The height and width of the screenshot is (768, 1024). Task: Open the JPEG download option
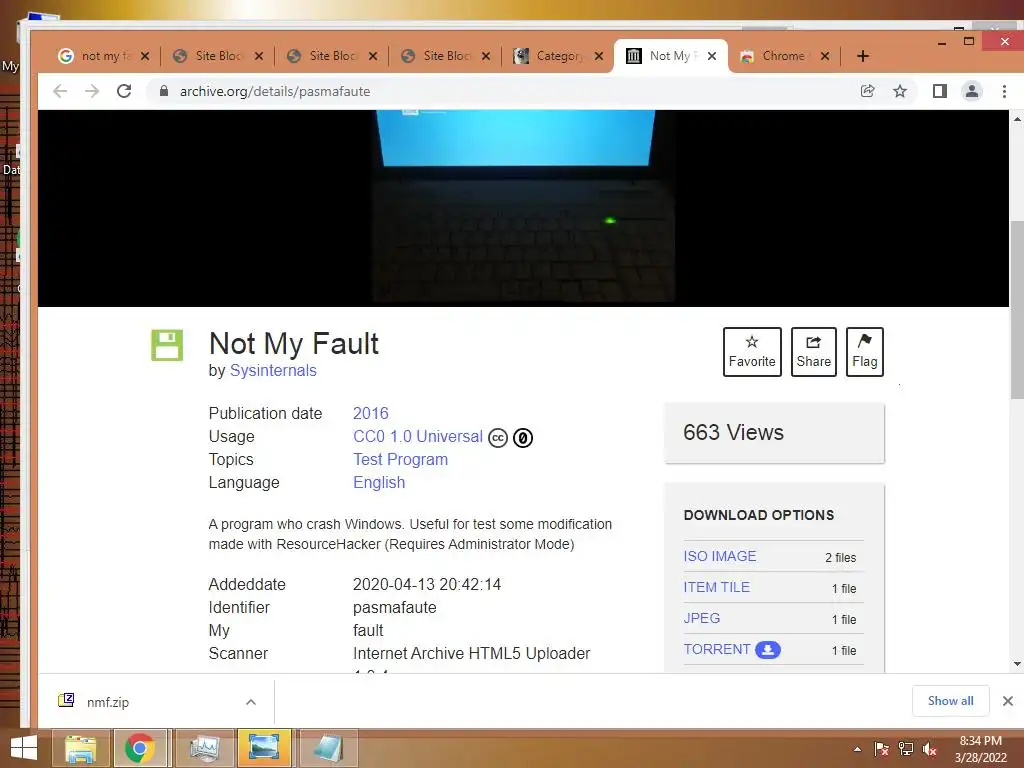[702, 618]
